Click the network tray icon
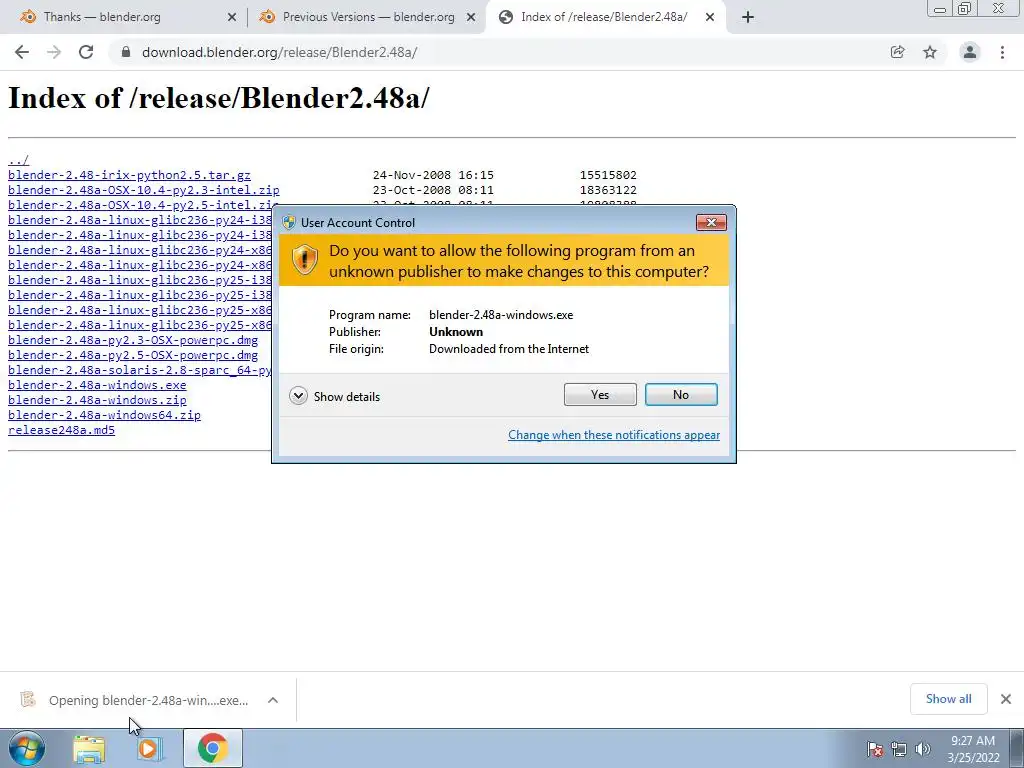 (x=899, y=749)
